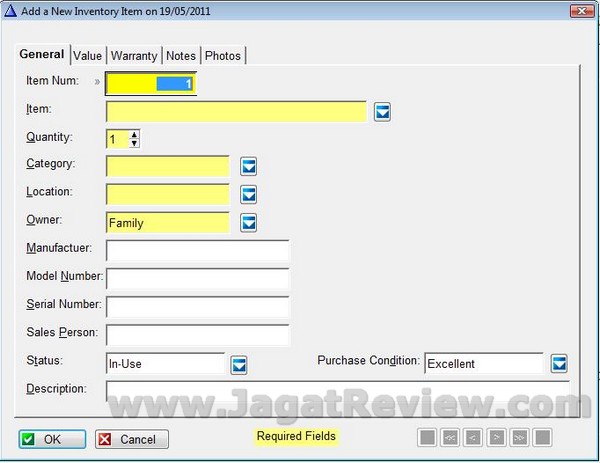Click the Status field showing In-Use
Screen dimensions: 600x463
[x=166, y=364]
